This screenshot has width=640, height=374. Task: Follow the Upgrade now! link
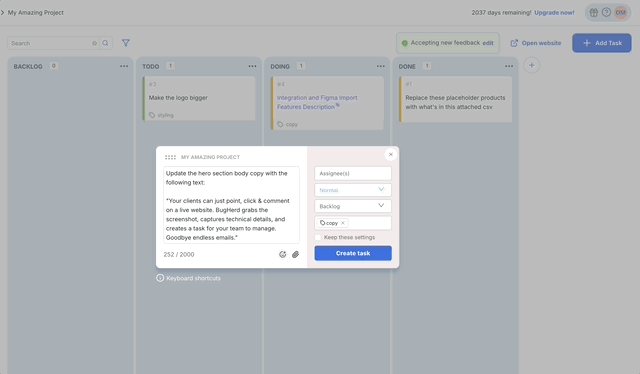(x=554, y=13)
